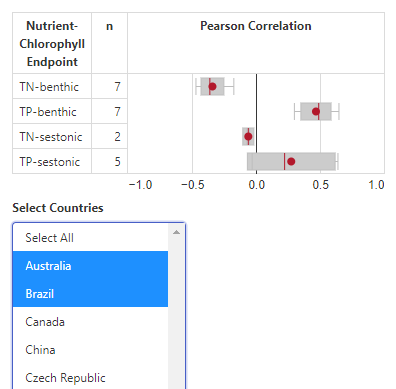
Task: Click the listbox scroll up arrow
Action: coord(176,232)
